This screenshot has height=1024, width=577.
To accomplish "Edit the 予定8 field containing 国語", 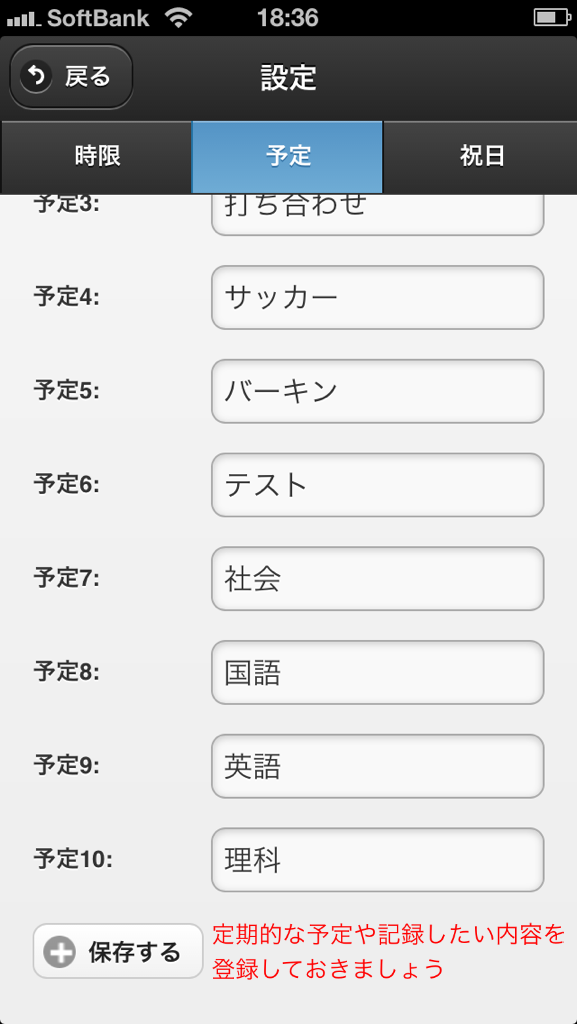I will [377, 672].
